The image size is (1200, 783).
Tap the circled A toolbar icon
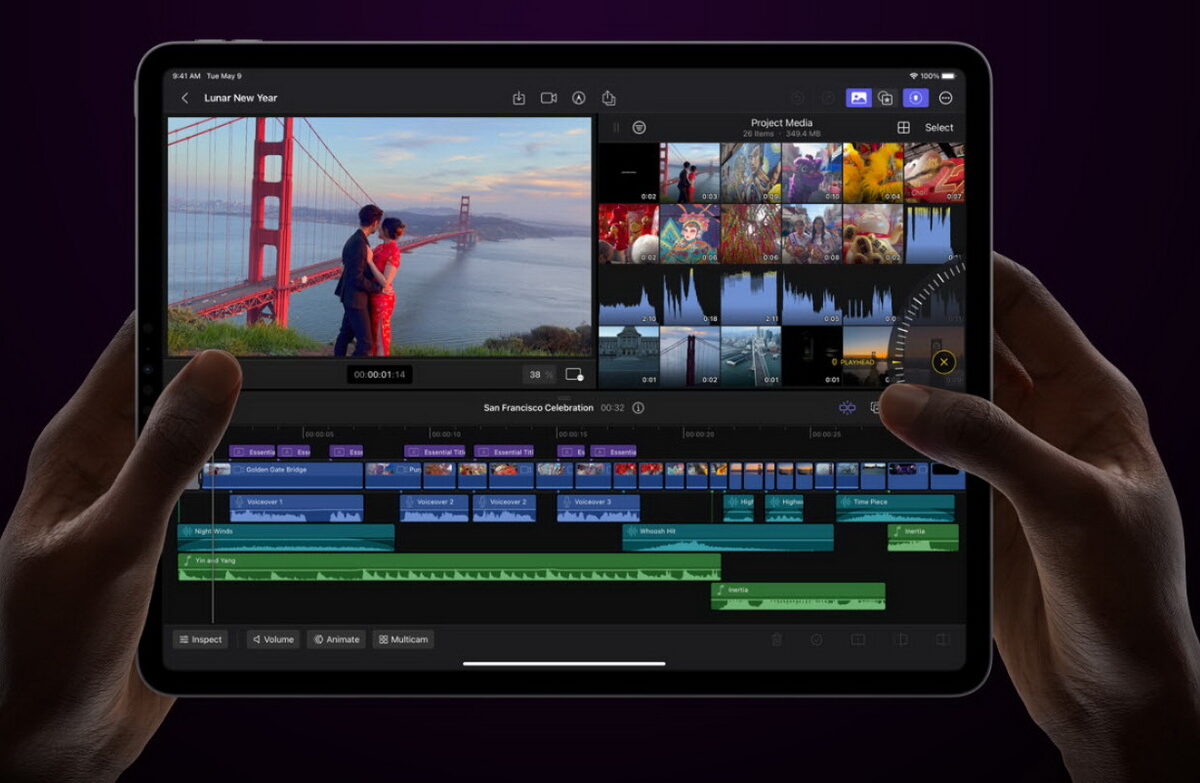578,98
